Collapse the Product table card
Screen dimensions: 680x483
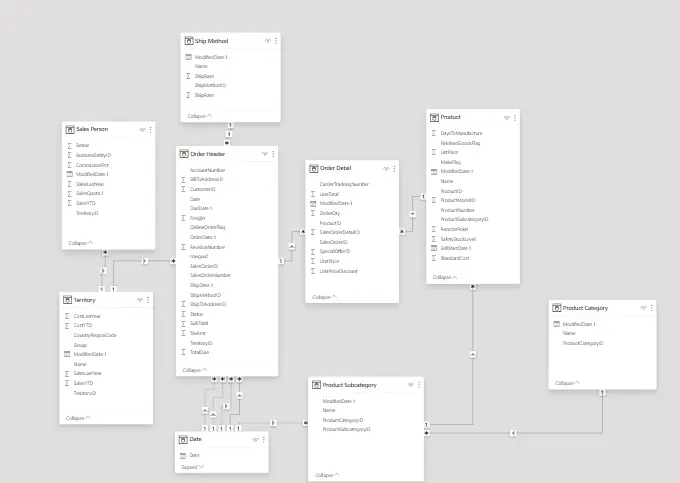coord(445,277)
